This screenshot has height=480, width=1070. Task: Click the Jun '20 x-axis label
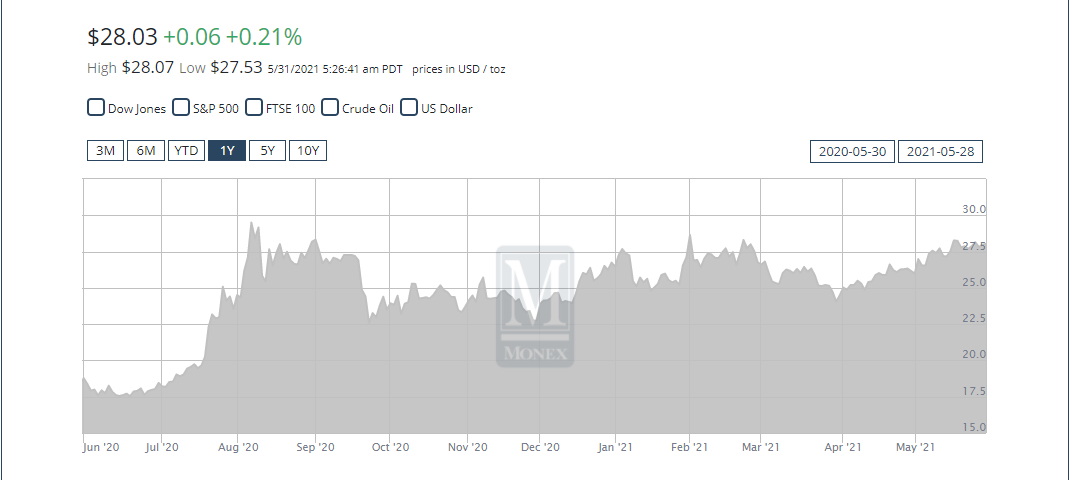101,447
